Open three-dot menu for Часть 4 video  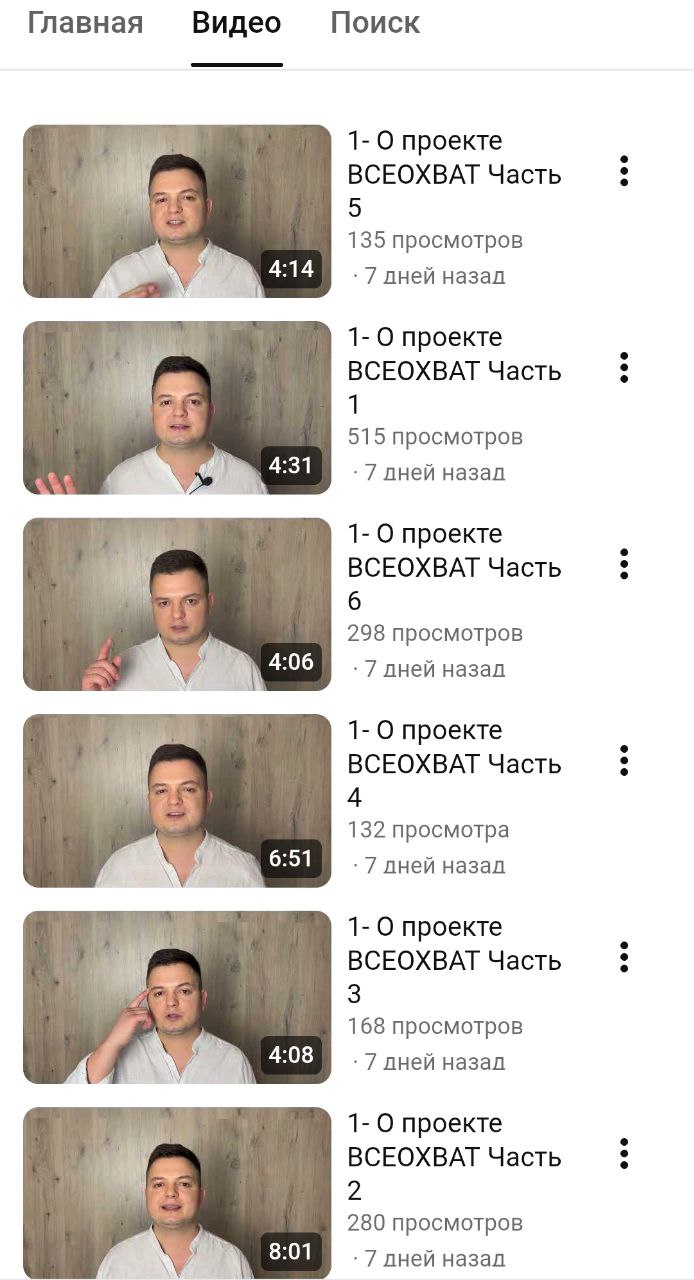point(624,760)
